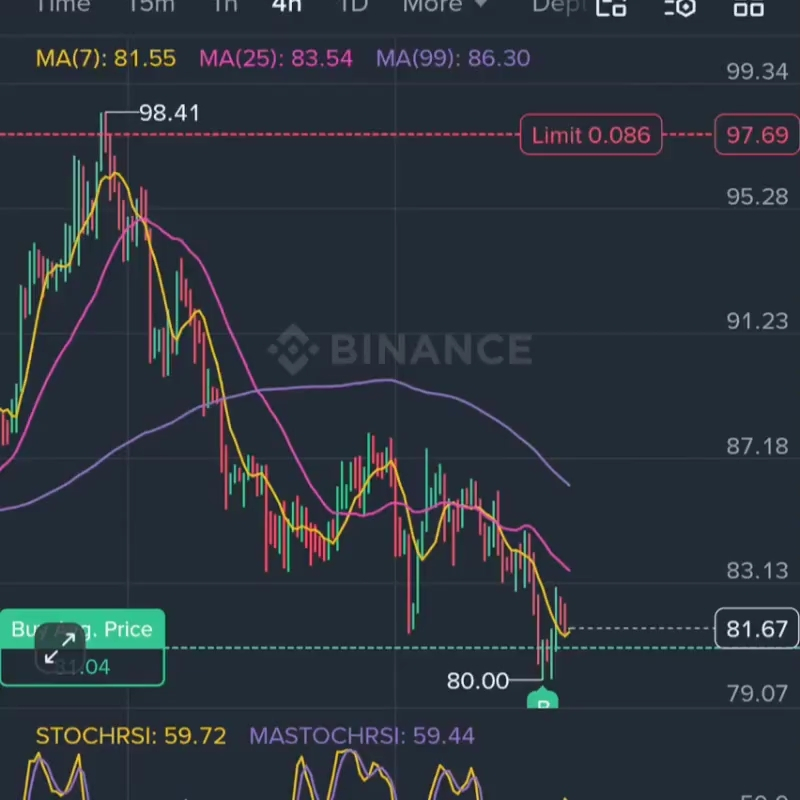Image resolution: width=800 pixels, height=800 pixels.
Task: Click the green B buy marker
Action: click(x=543, y=698)
